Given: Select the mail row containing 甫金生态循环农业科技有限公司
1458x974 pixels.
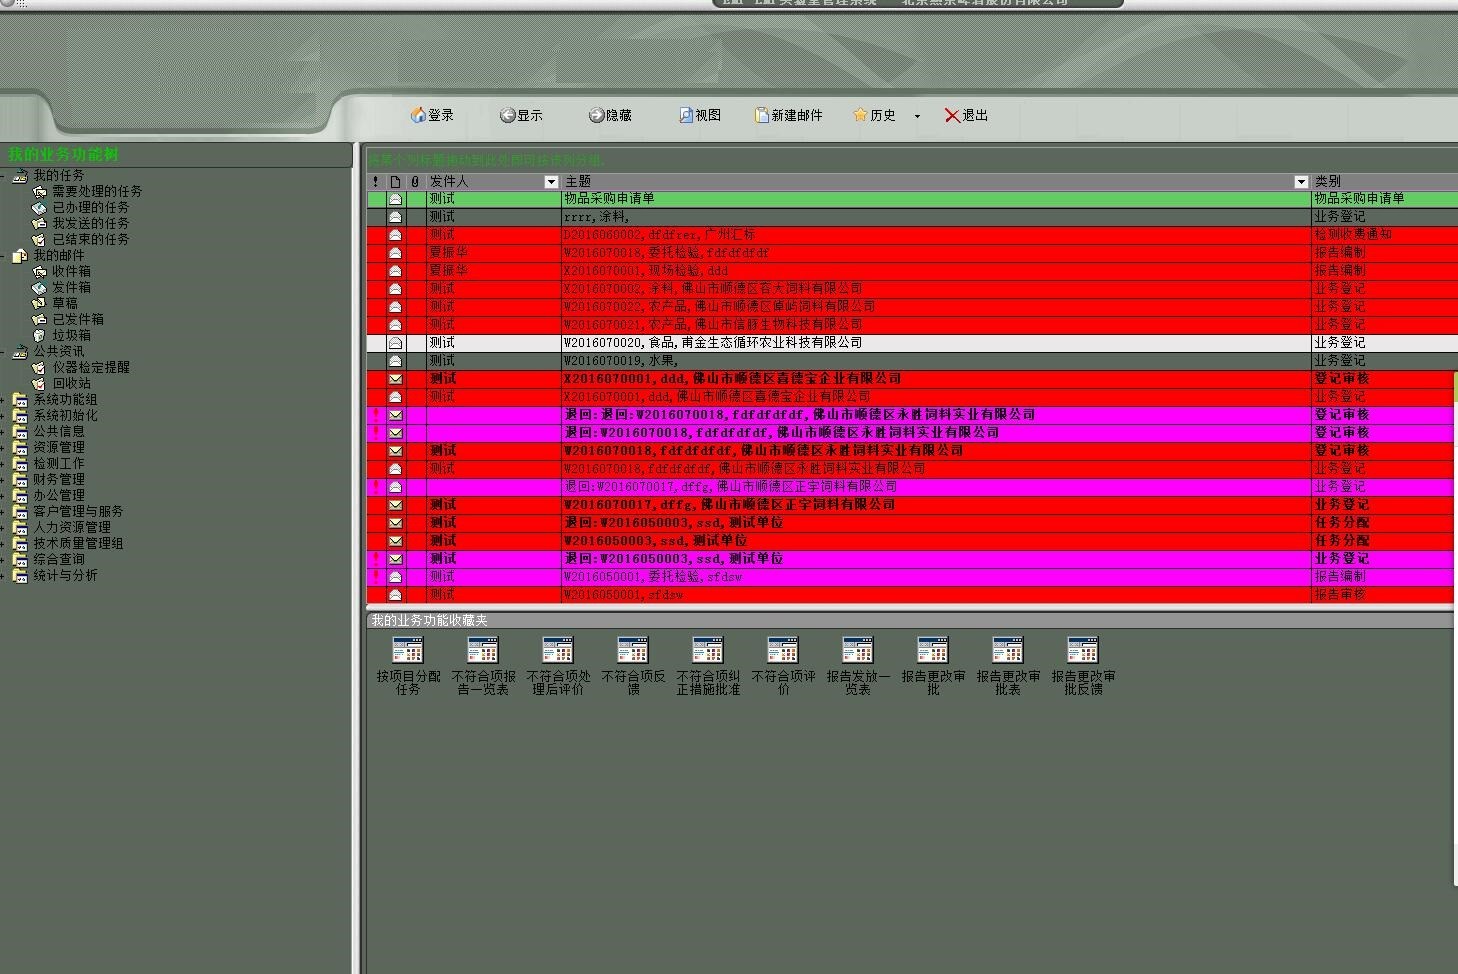Looking at the screenshot, I should (712, 343).
